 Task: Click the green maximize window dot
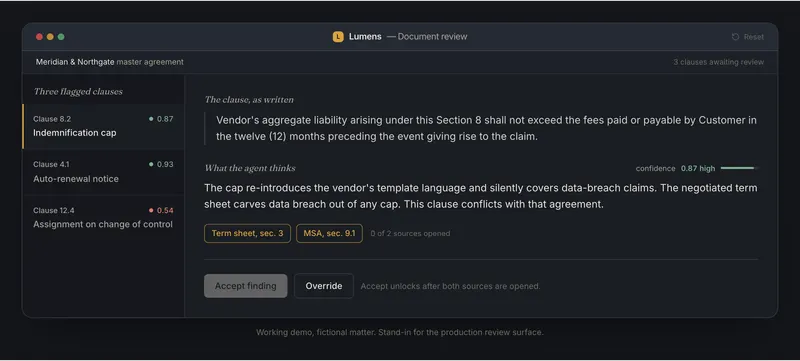pyautogui.click(x=61, y=37)
